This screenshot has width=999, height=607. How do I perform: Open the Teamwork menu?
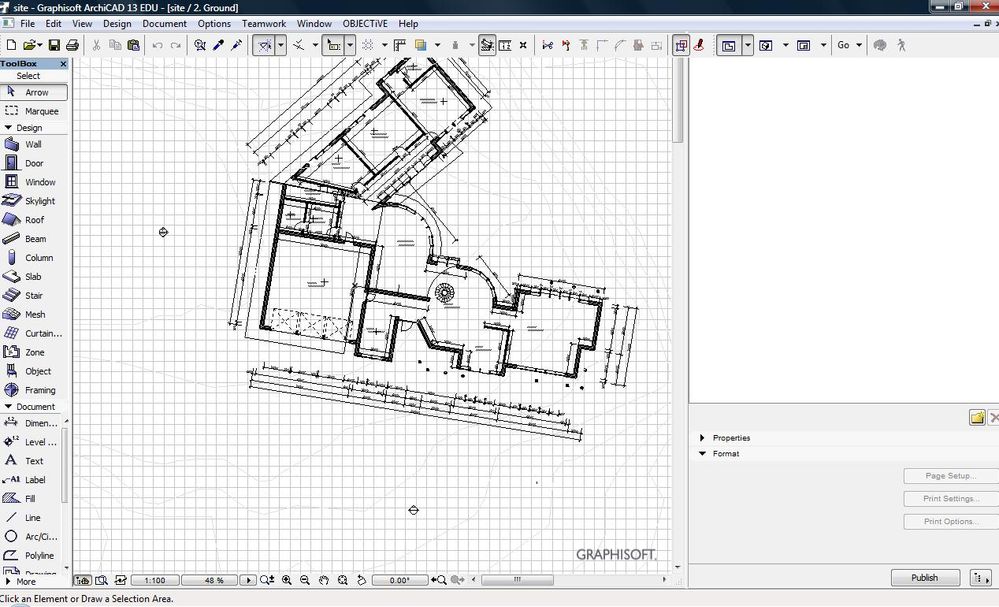[264, 24]
